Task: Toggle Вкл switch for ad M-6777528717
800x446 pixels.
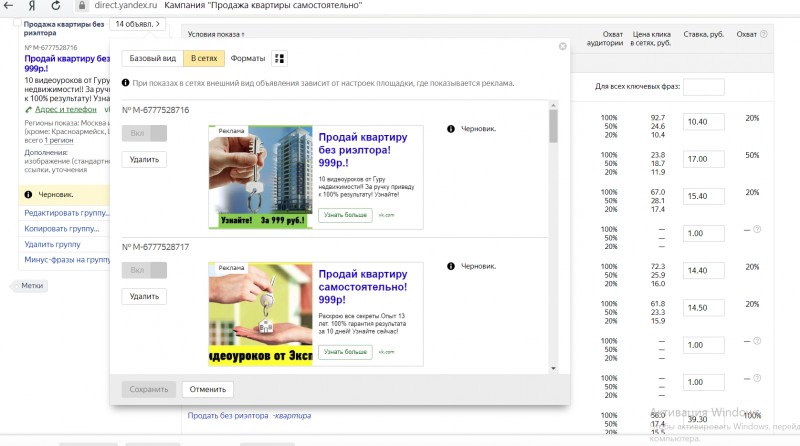Action: click(x=144, y=270)
